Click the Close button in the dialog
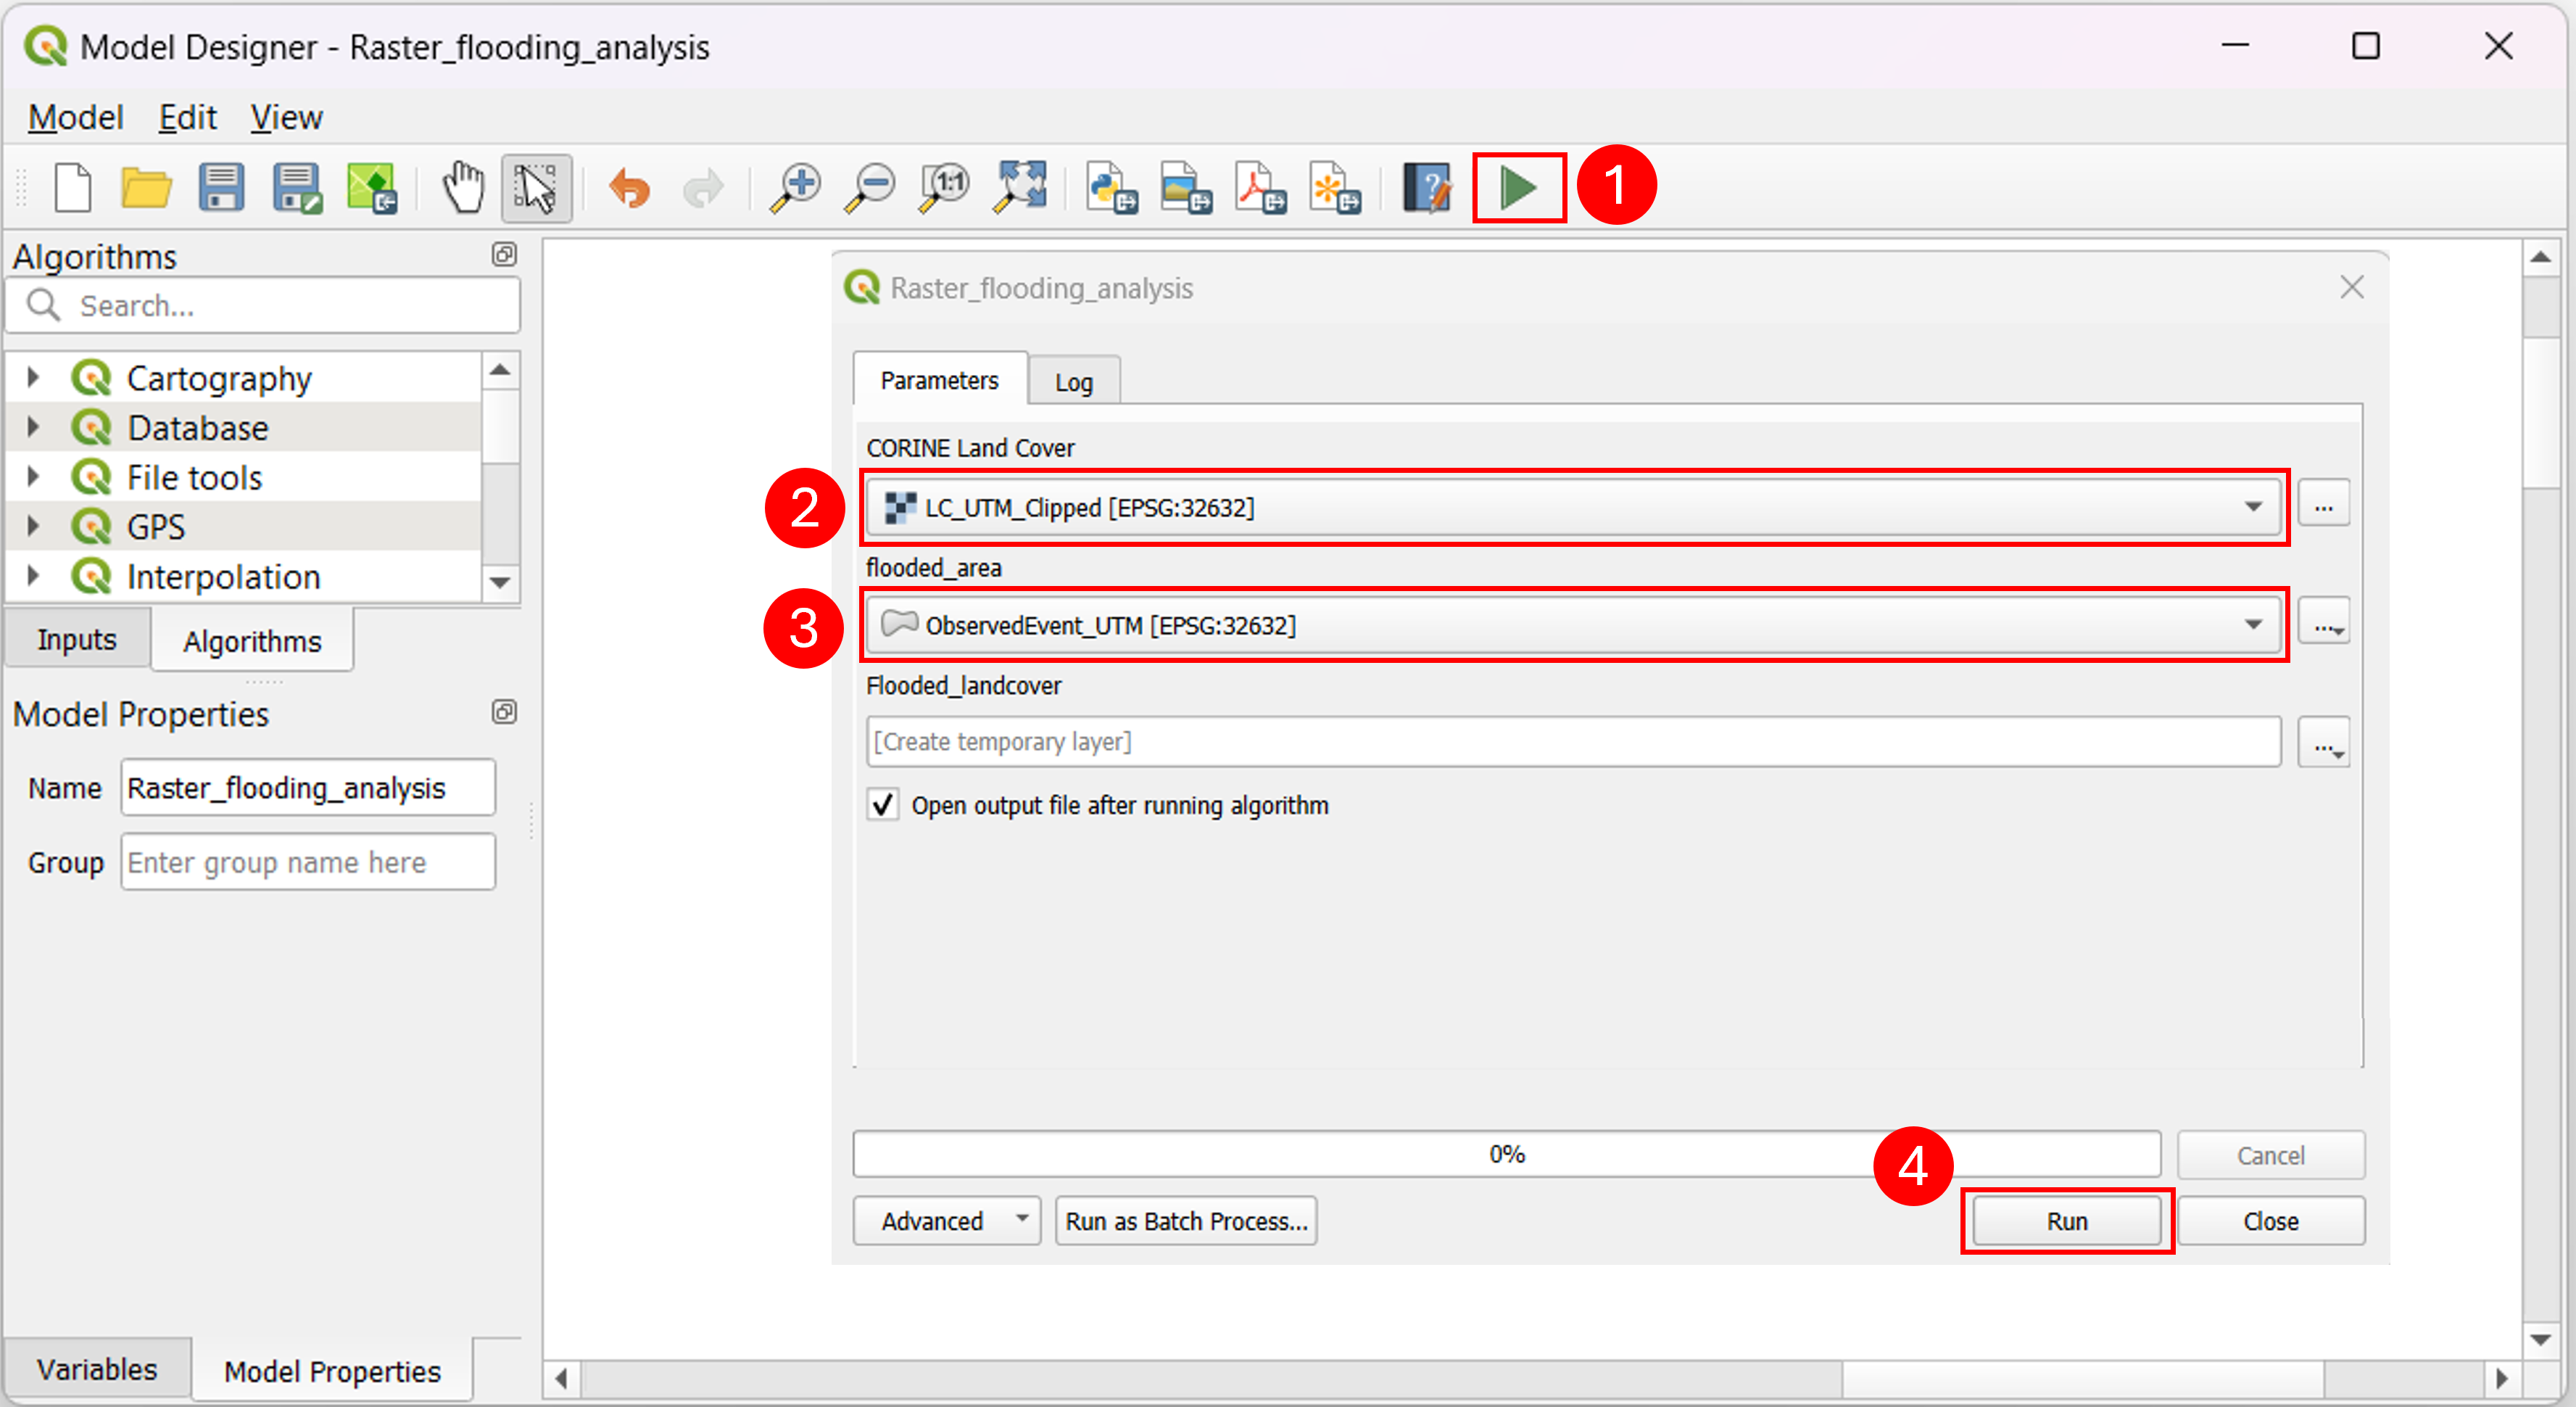The width and height of the screenshot is (2576, 1407). [x=2270, y=1221]
